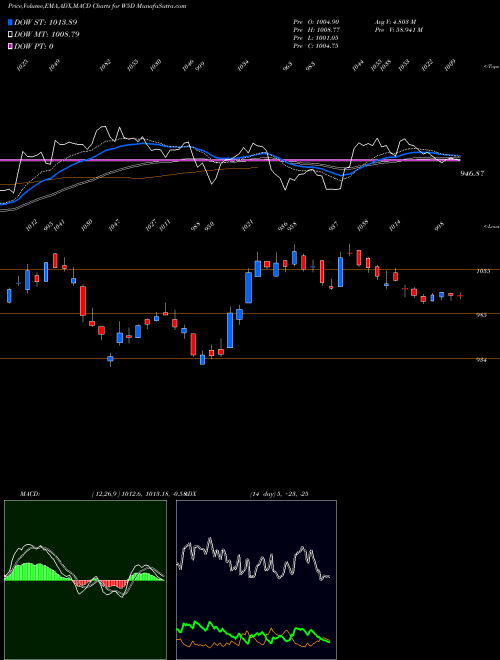Click the magenta DOW PT legend swatch

tap(10, 47)
